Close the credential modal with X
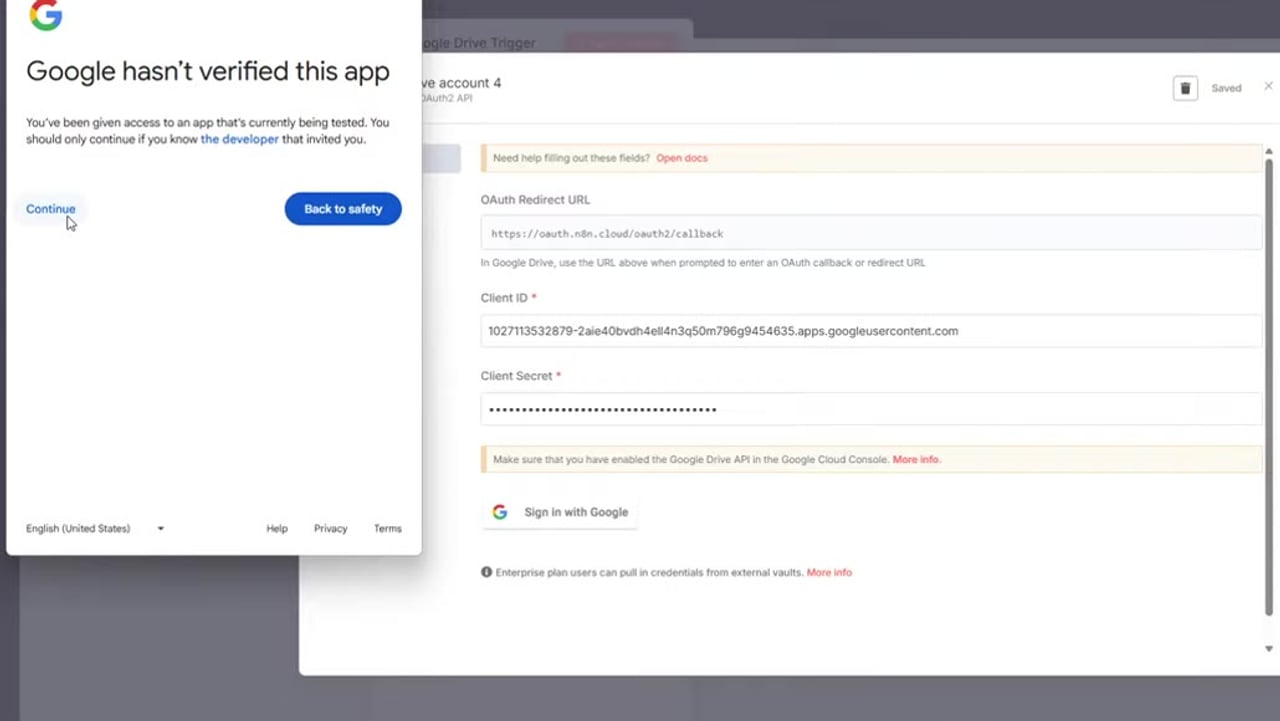Screen dimensions: 1280x721 click(x=1268, y=87)
